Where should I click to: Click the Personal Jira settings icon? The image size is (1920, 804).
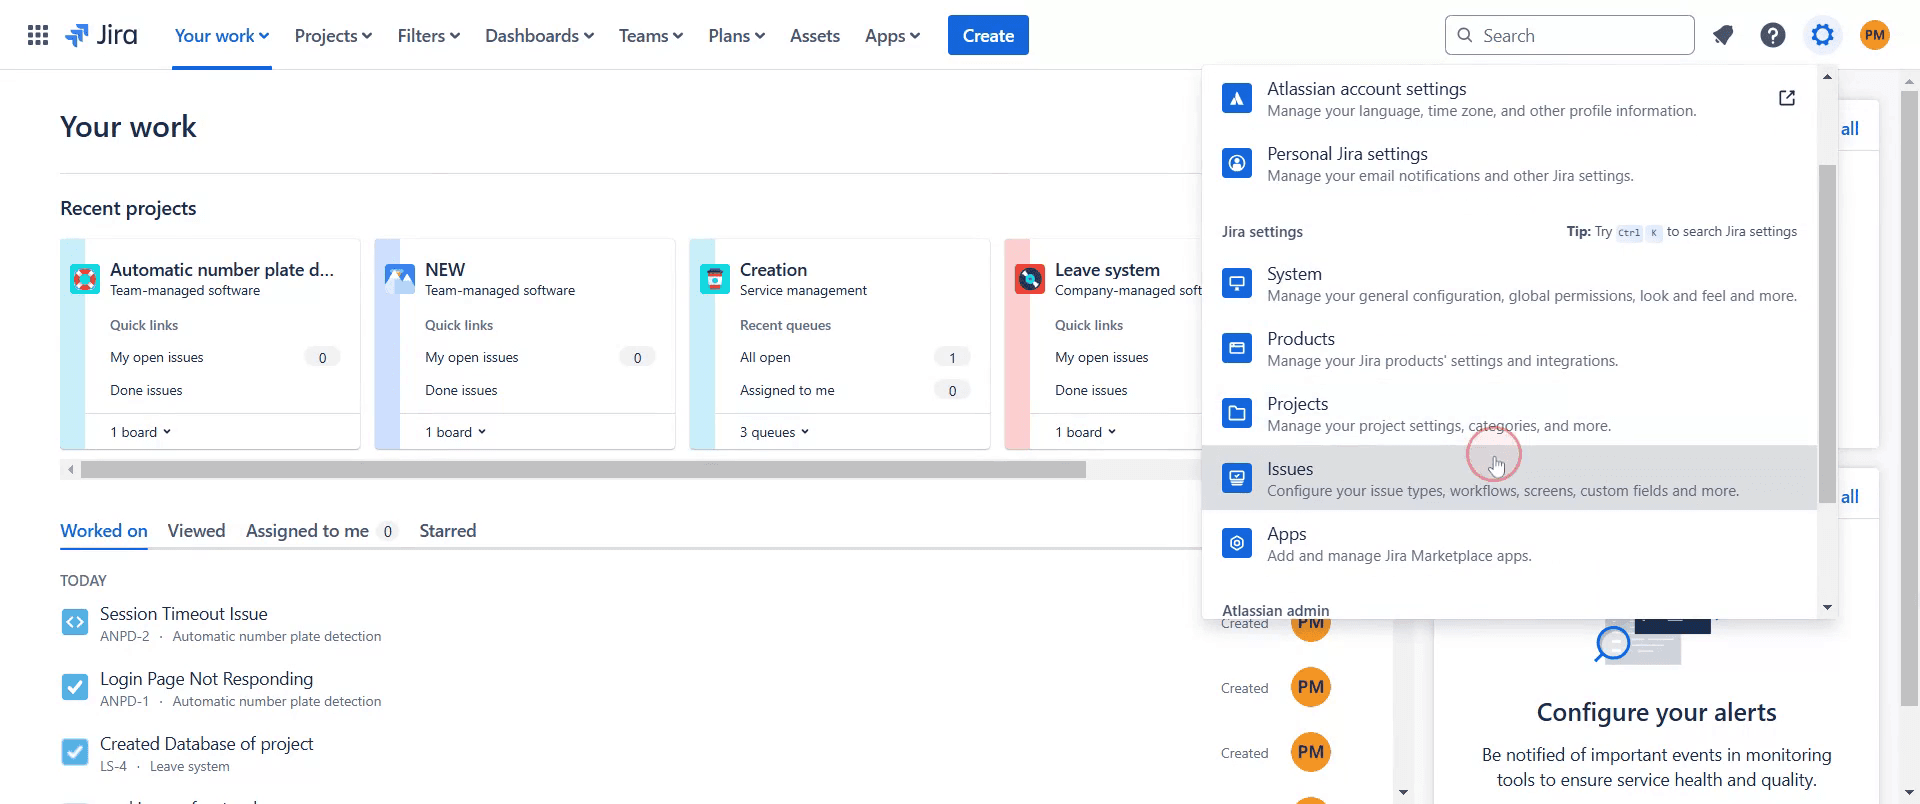pyautogui.click(x=1237, y=163)
